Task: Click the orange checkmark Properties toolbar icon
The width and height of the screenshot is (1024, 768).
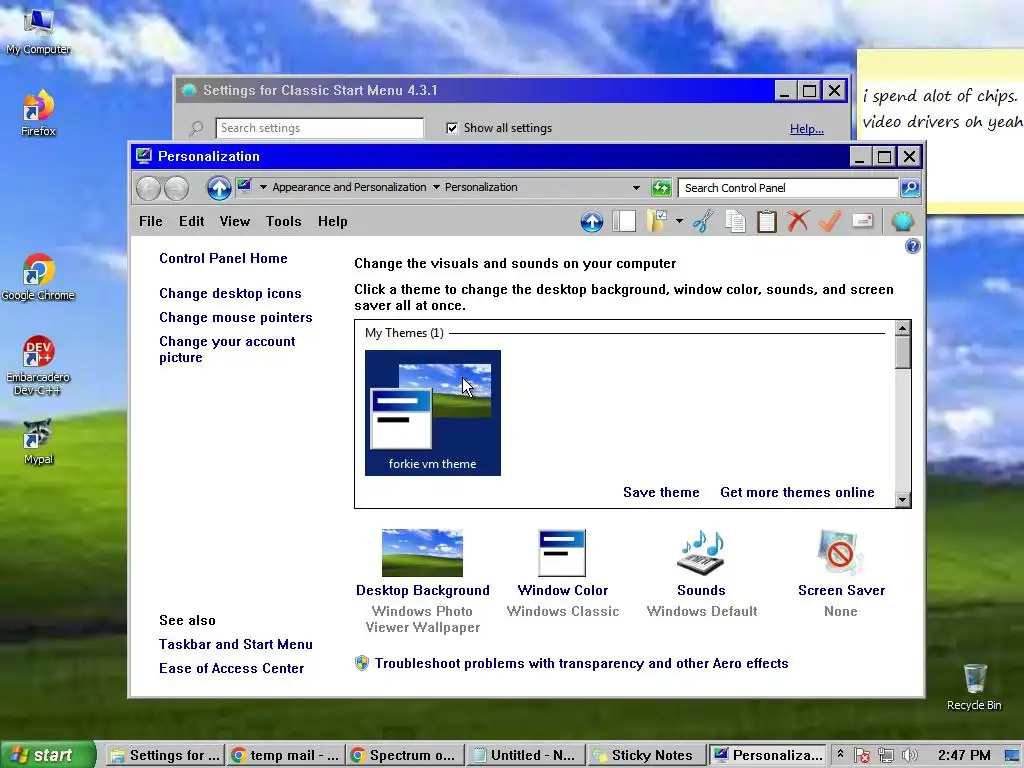Action: (829, 221)
